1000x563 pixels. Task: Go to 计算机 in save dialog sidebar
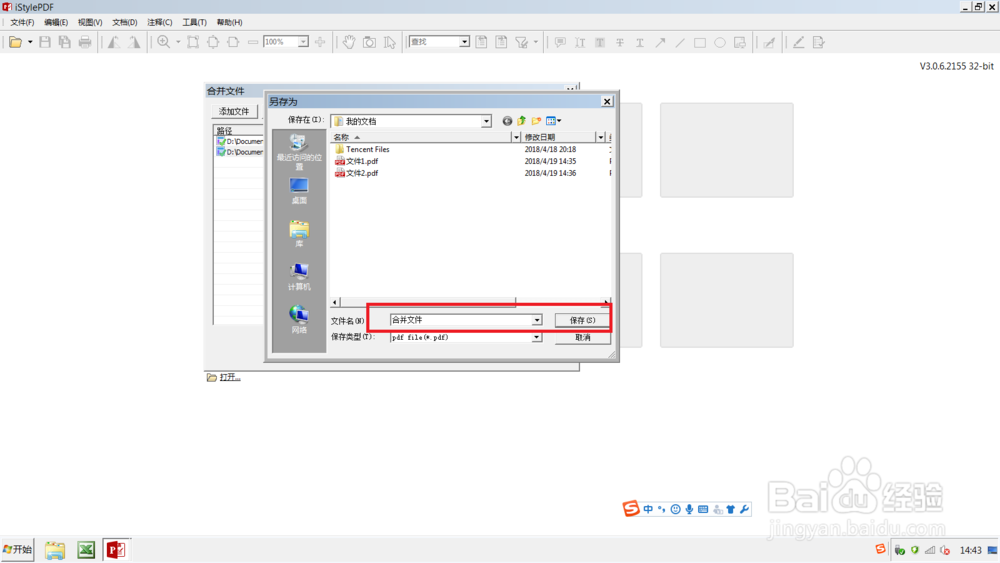[x=299, y=277]
